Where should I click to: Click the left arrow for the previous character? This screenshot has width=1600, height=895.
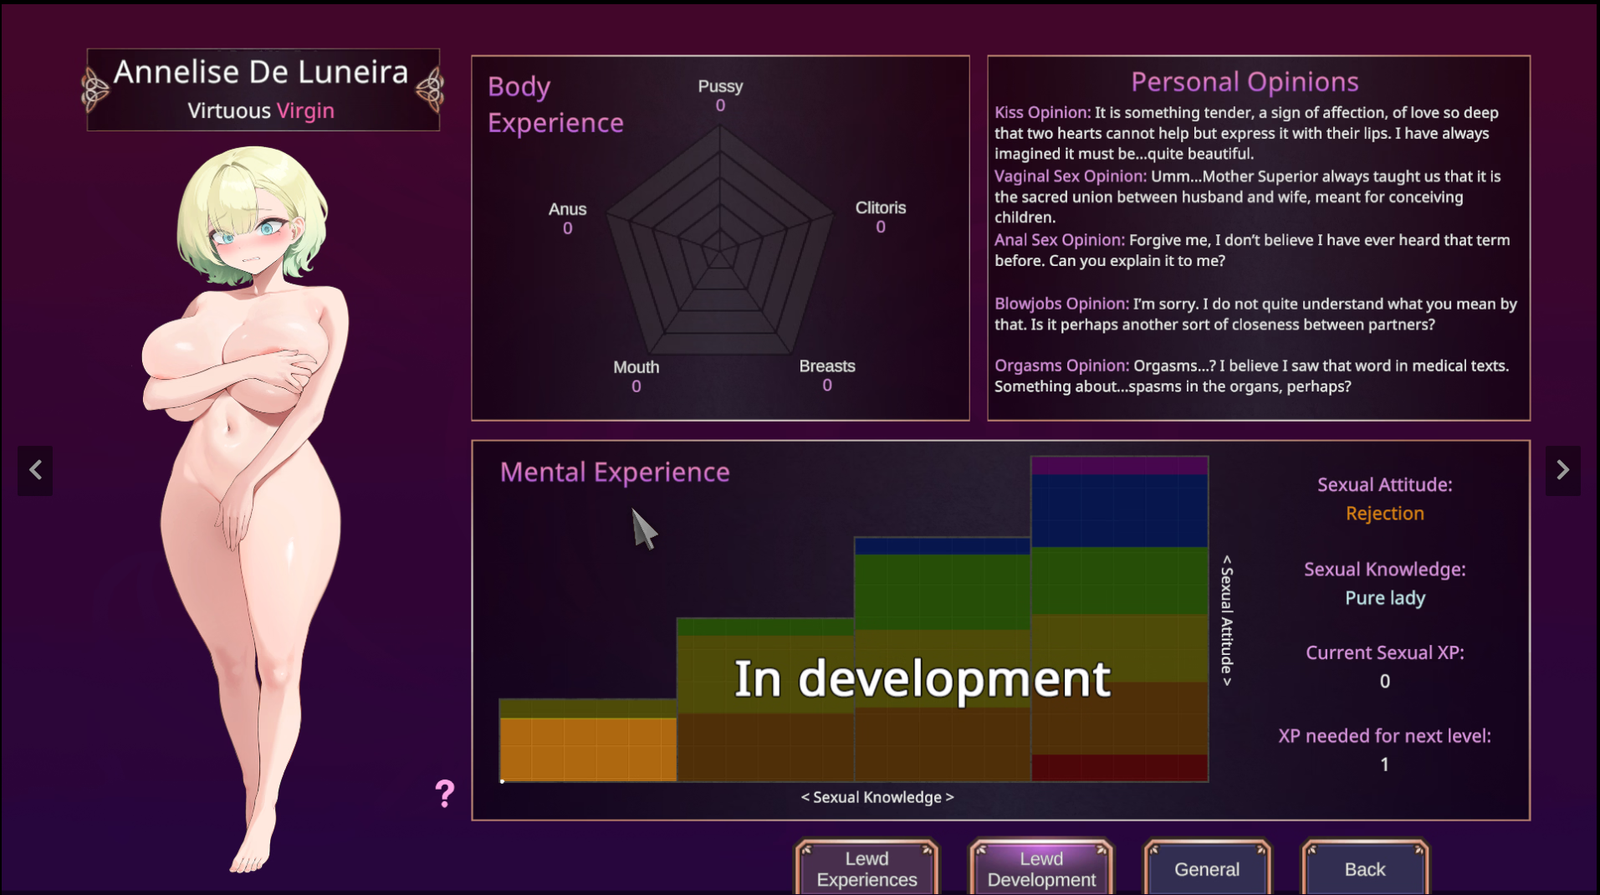(x=35, y=470)
